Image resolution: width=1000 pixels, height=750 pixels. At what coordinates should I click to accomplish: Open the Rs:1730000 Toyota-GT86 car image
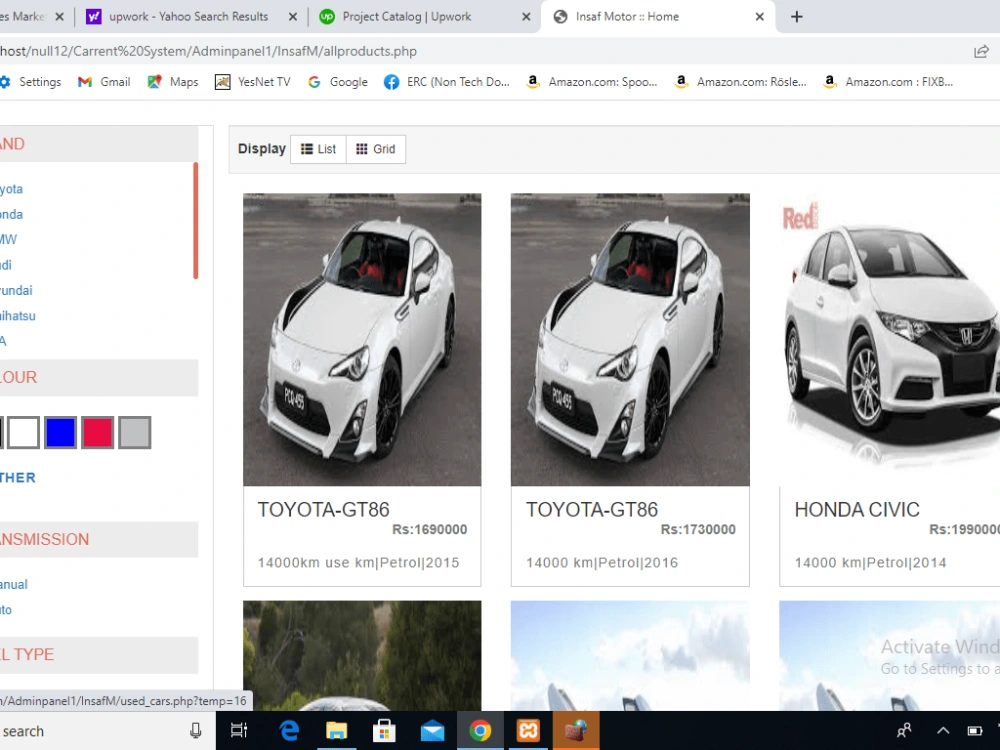[x=630, y=339]
